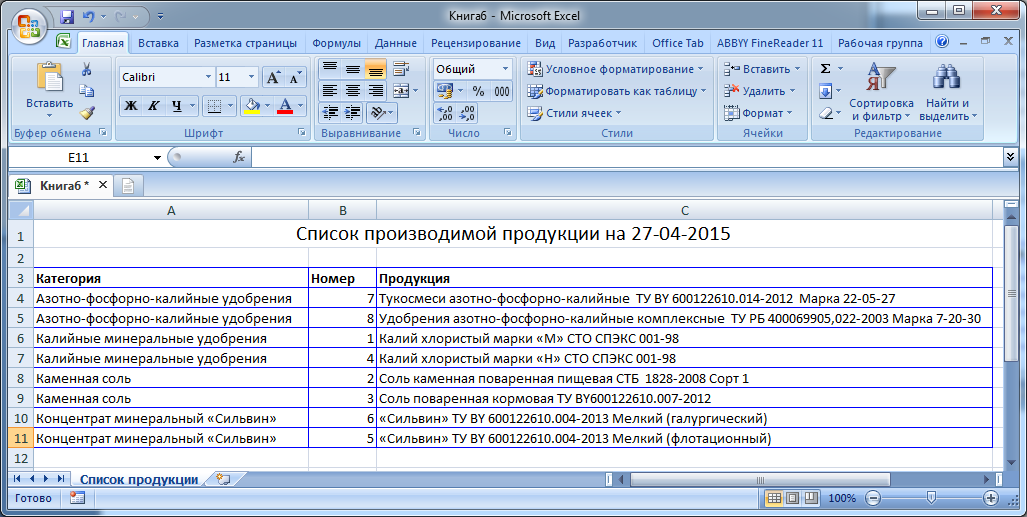The height and width of the screenshot is (517, 1027).
Task: Increase indent icon
Action: 353,113
